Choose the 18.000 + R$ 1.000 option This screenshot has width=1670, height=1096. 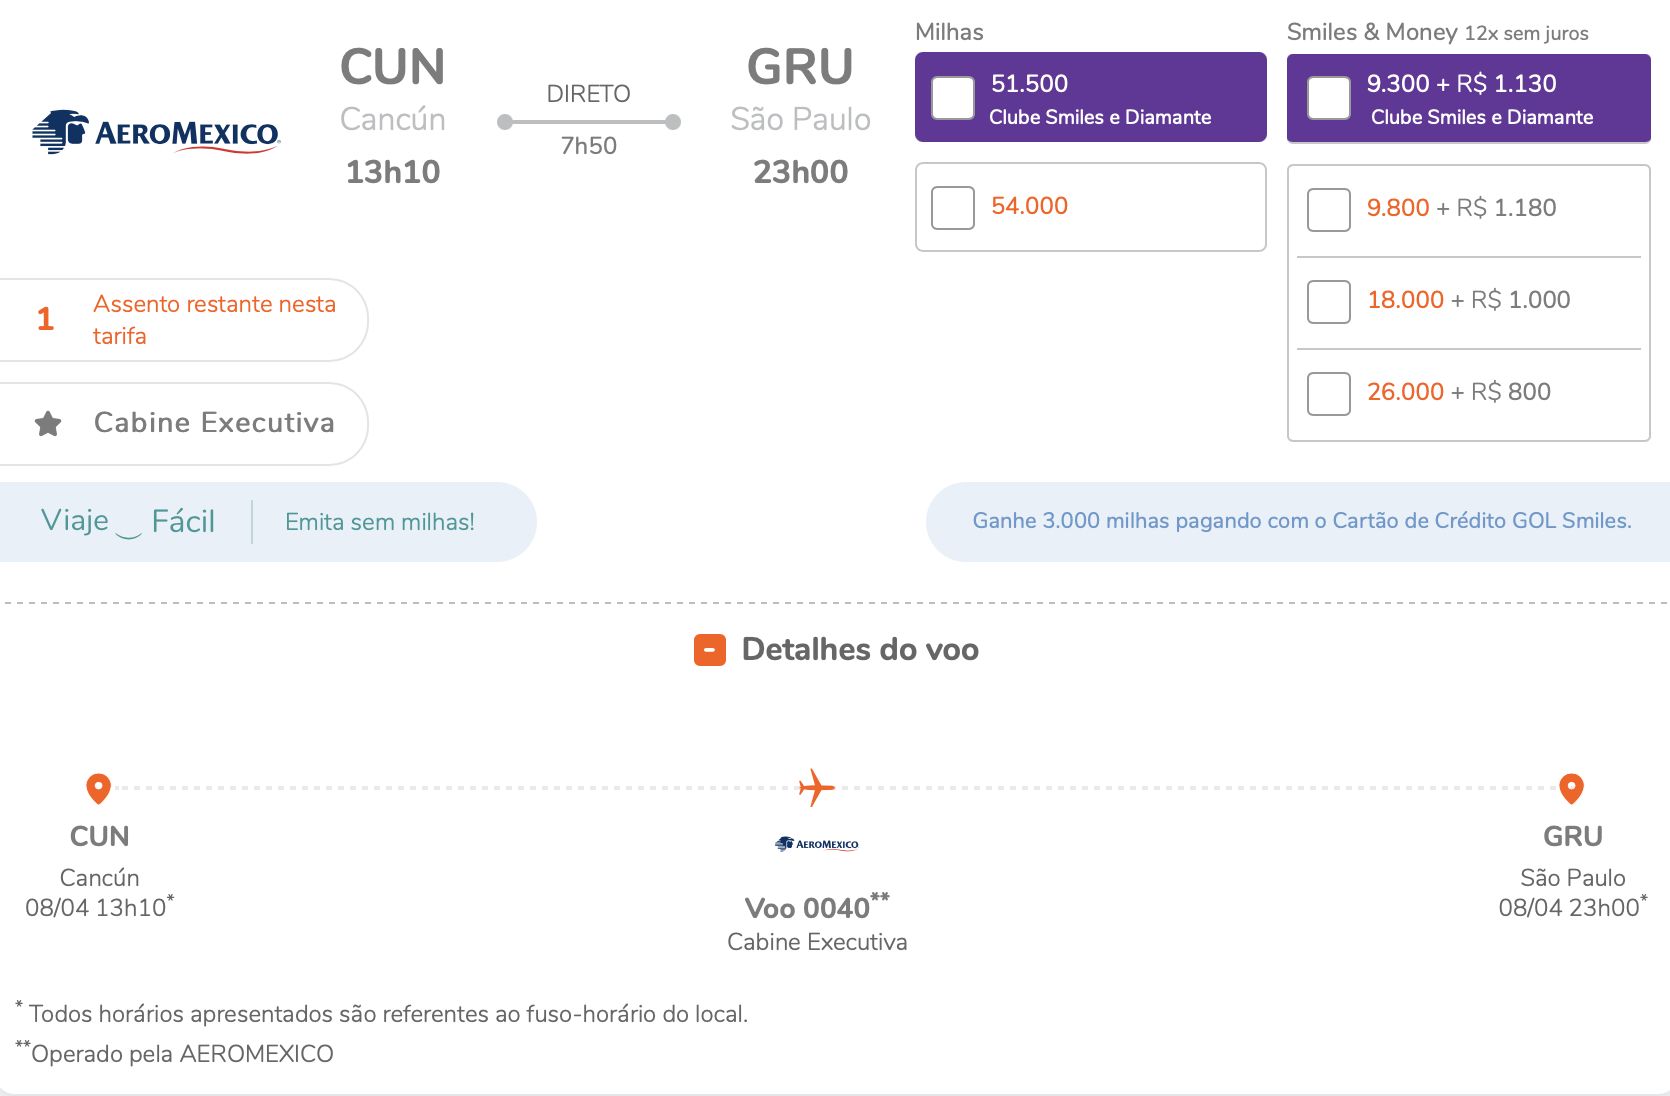pyautogui.click(x=1329, y=302)
